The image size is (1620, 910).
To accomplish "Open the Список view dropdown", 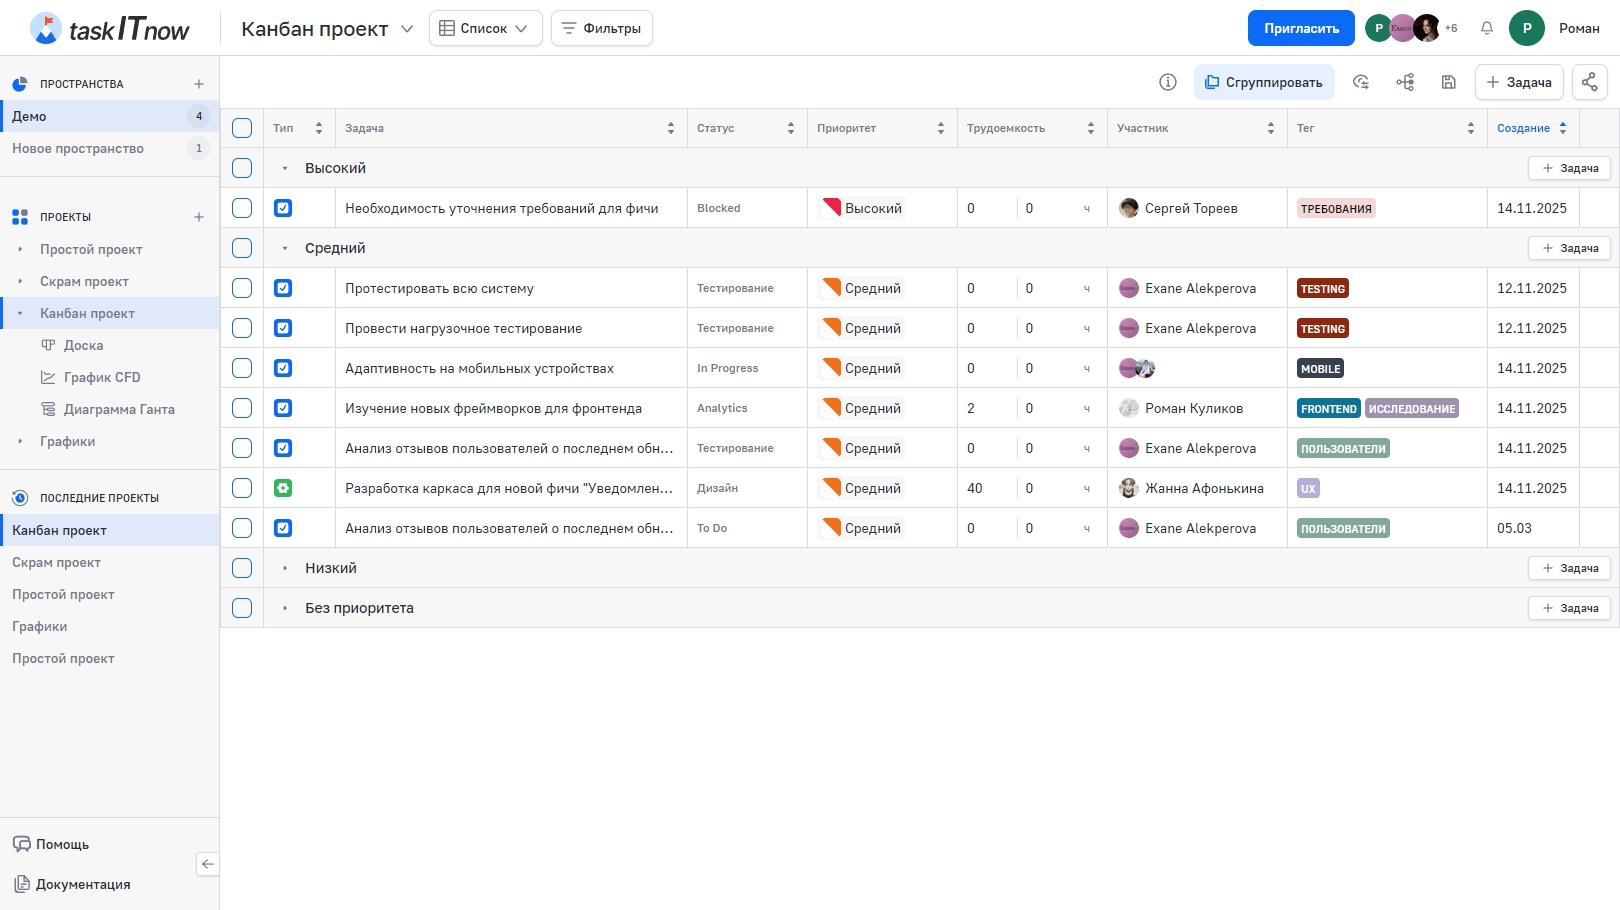I will (485, 28).
